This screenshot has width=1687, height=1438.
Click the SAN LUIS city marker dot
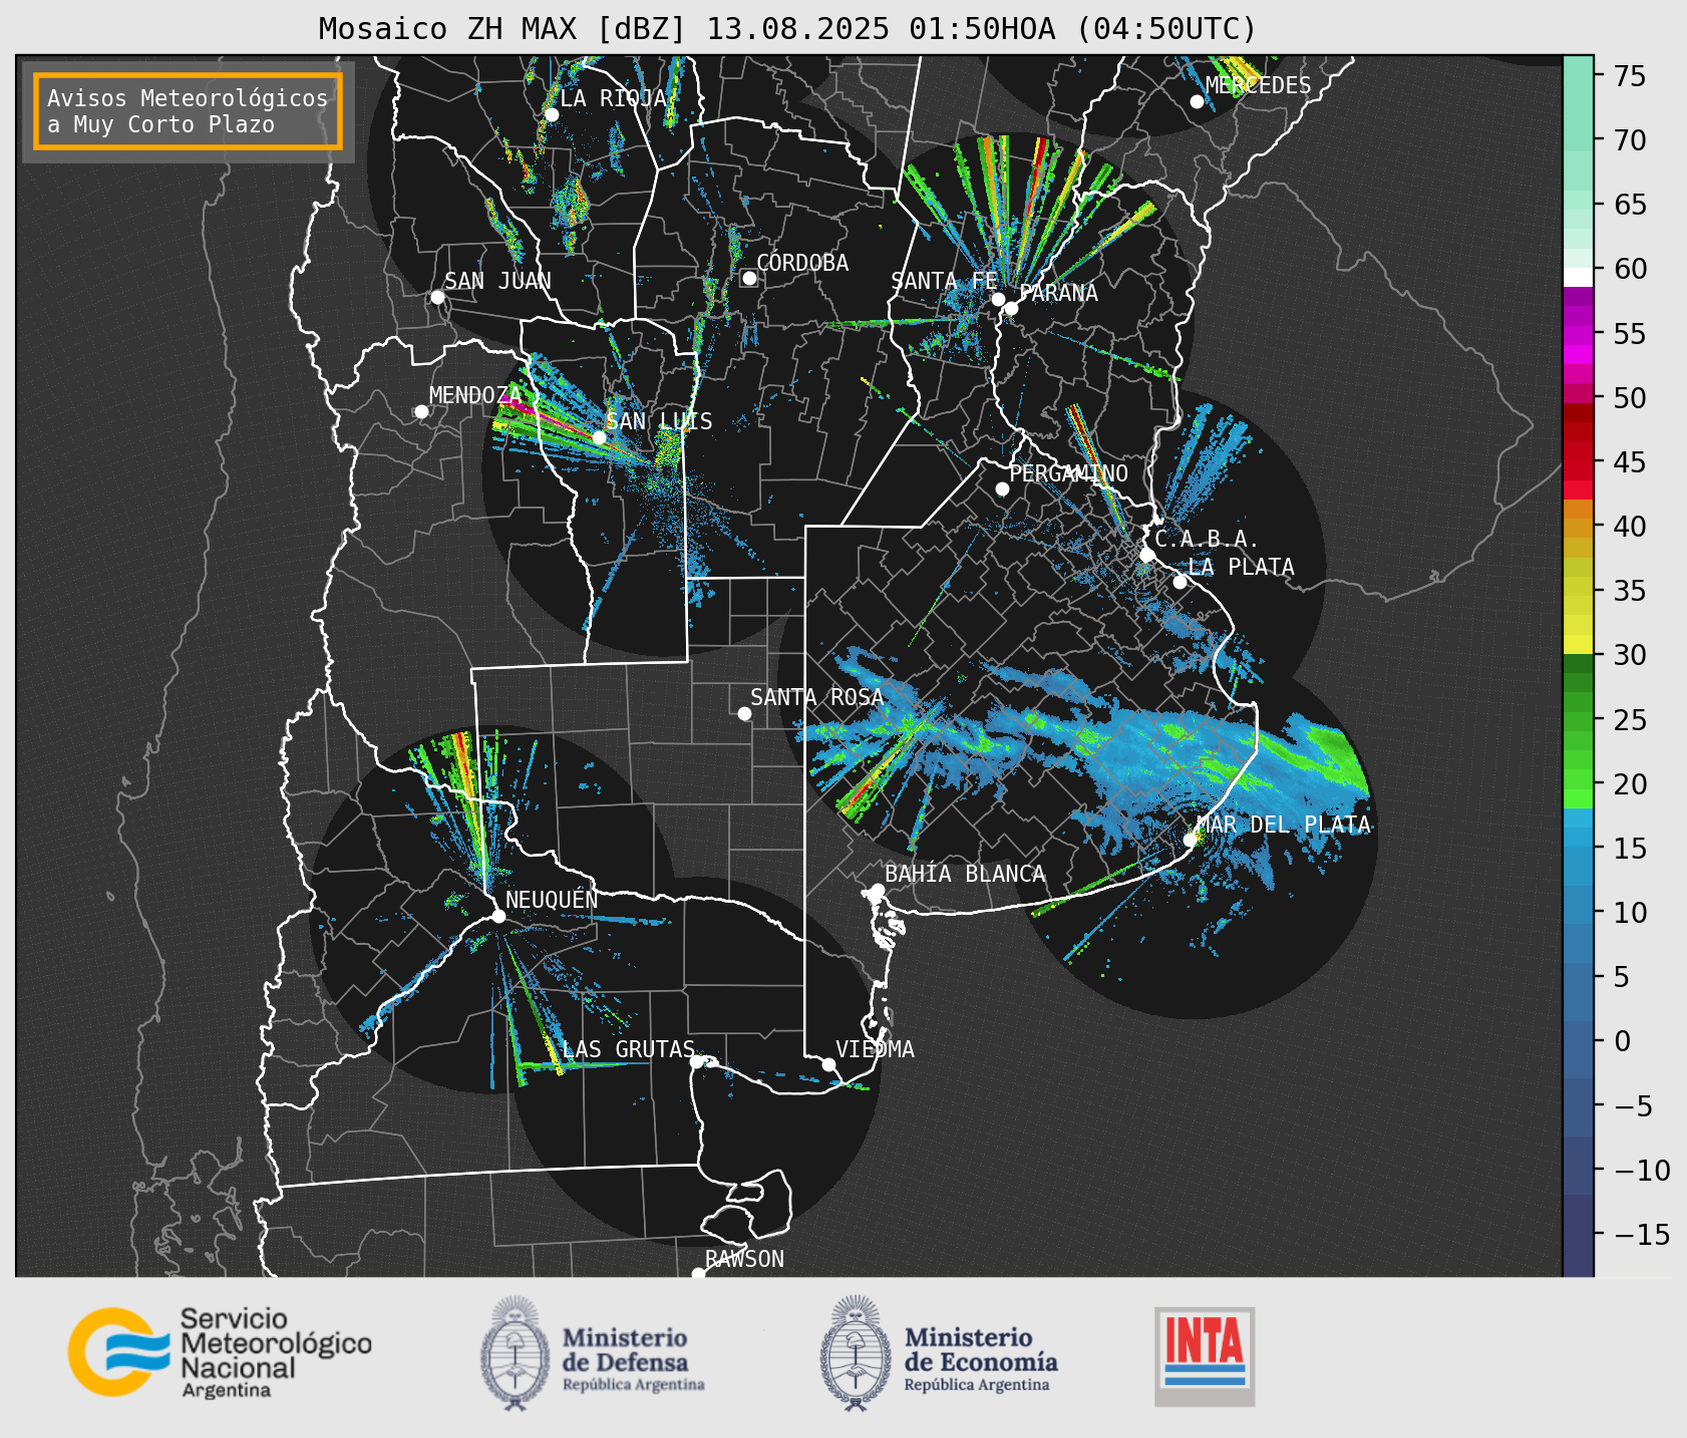598,437
